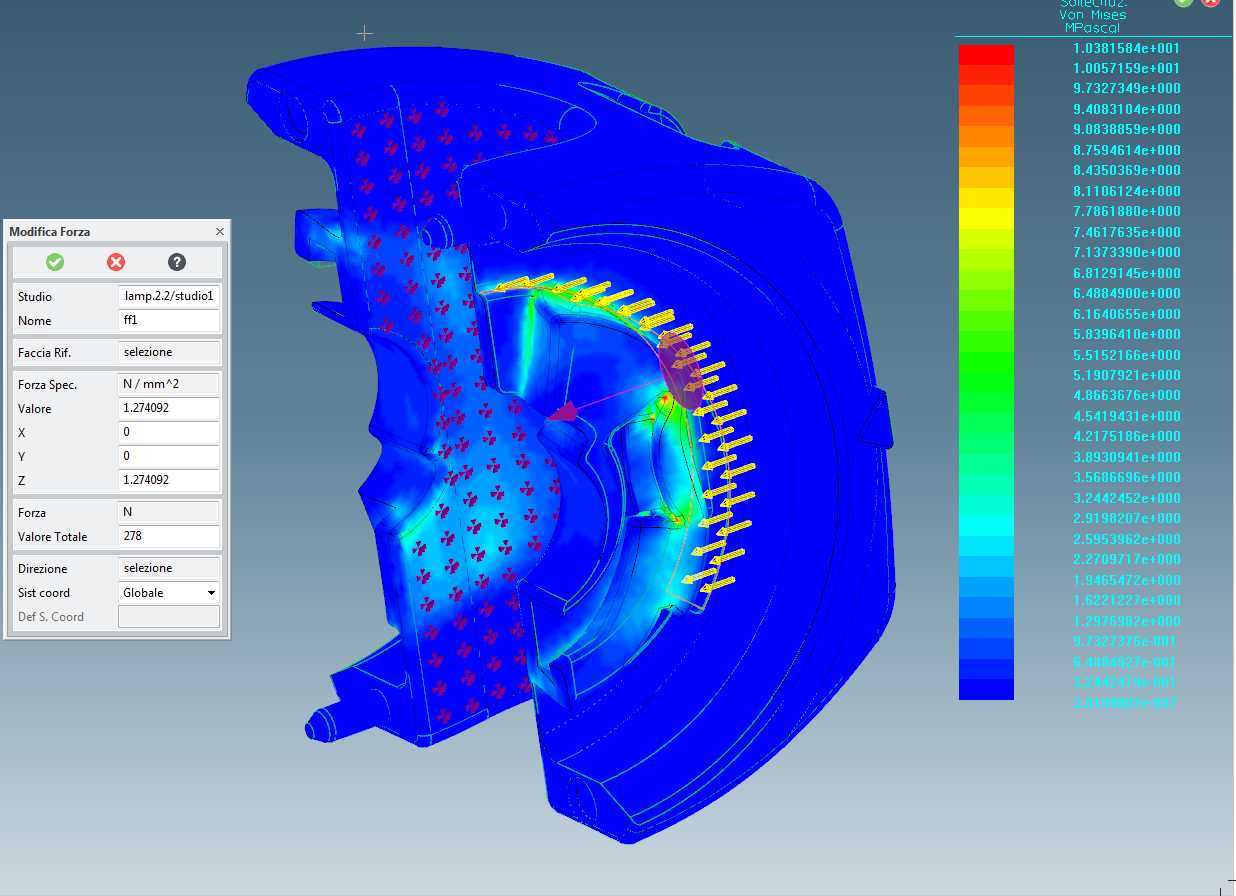Screen dimensions: 1236x896
Task: Click the Forza Spec. label
Action: tap(47, 385)
